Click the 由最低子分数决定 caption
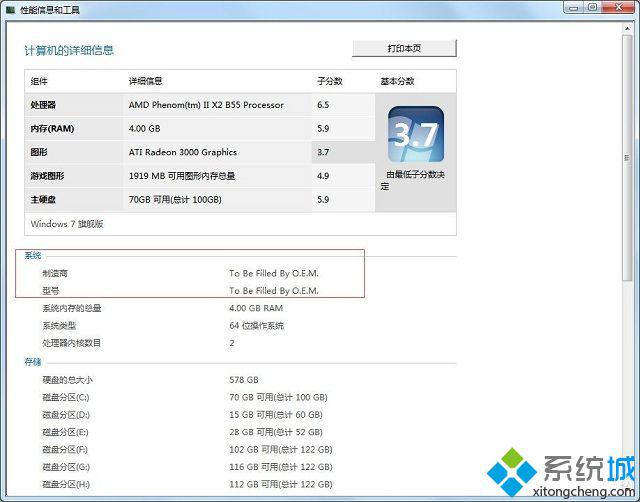The image size is (640, 502). (413, 180)
